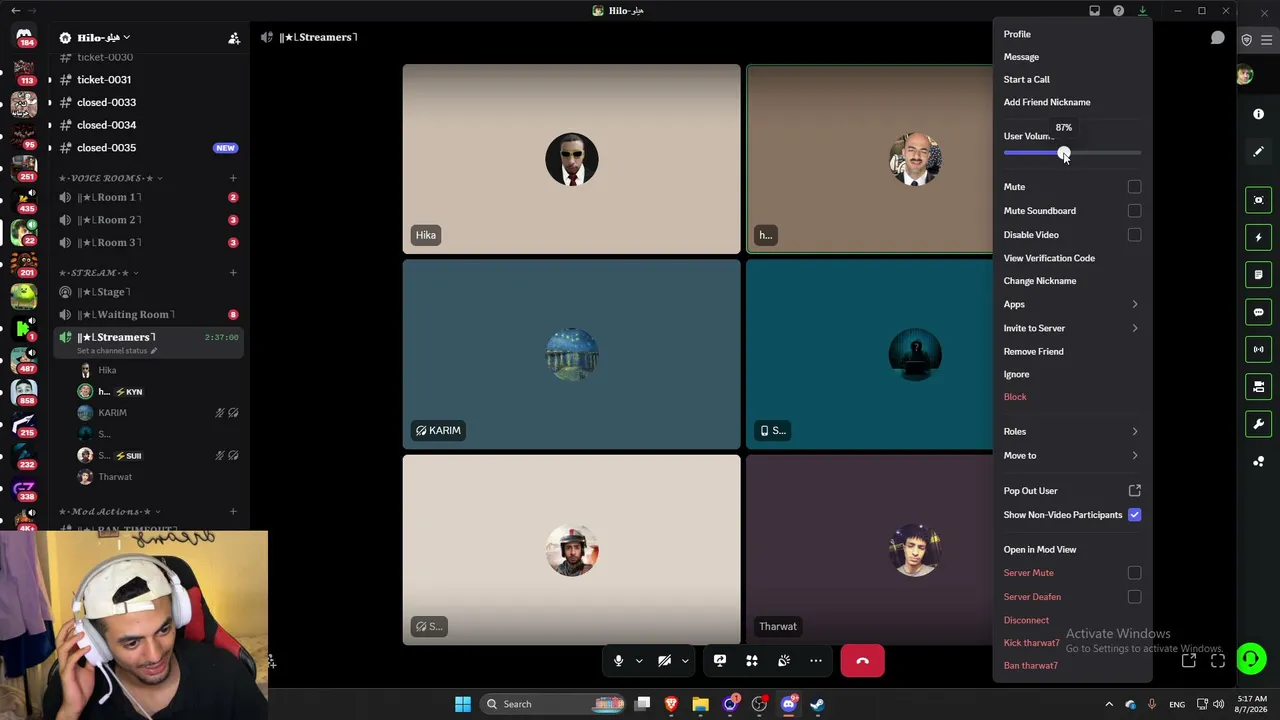Open the Waiting Room voice channel

pyautogui.click(x=148, y=314)
